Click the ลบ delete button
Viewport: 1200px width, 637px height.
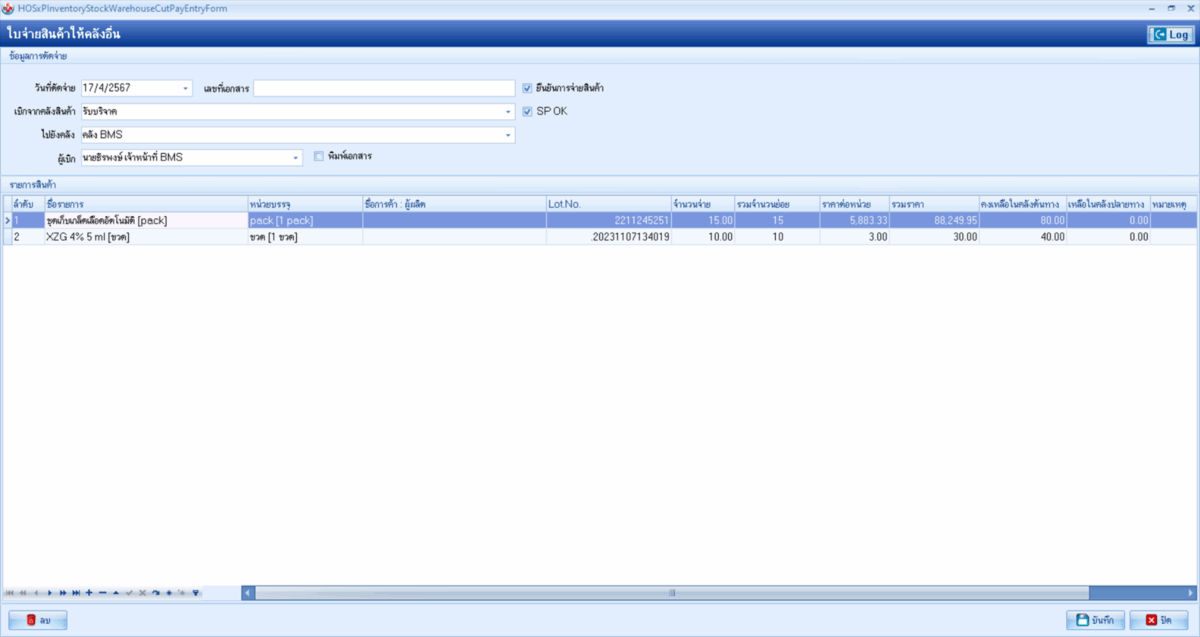[x=38, y=620]
